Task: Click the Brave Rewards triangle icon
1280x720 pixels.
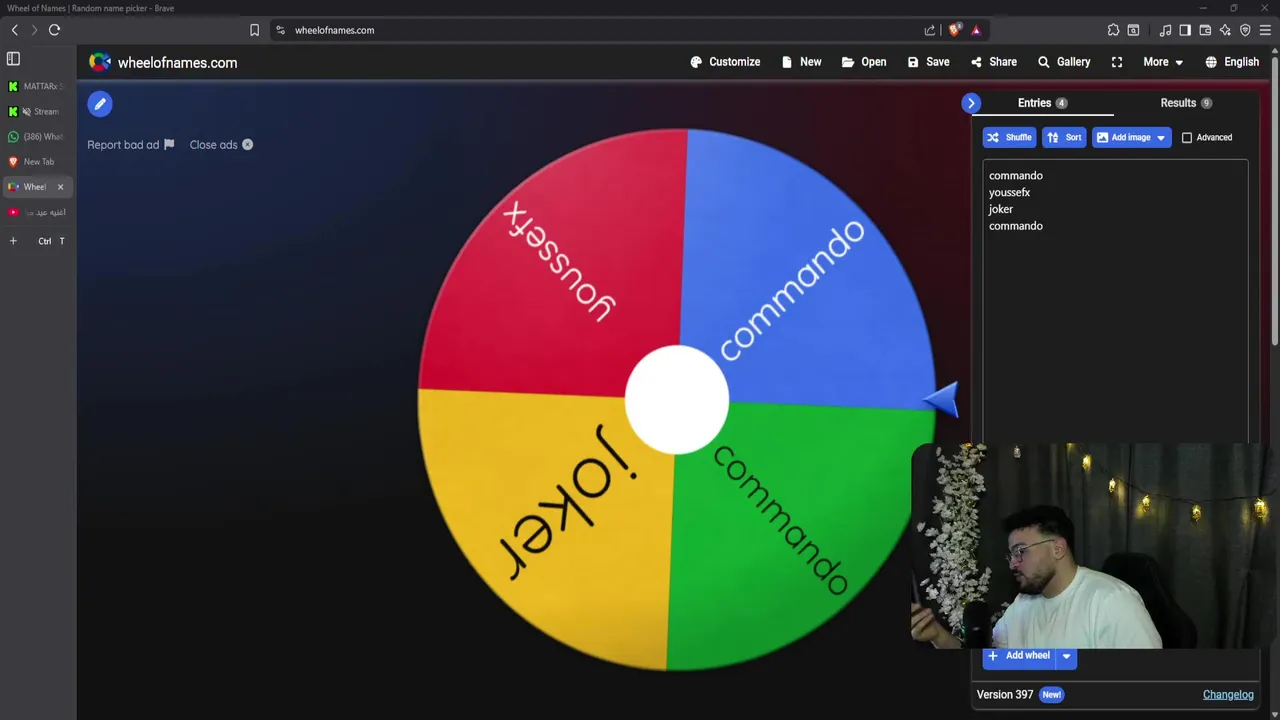Action: click(x=976, y=30)
